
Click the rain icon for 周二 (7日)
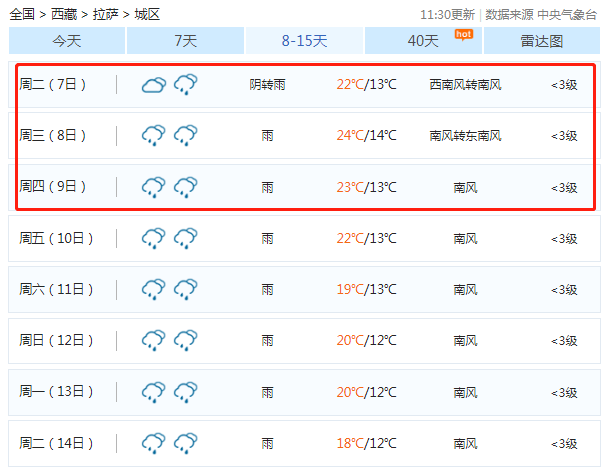pos(186,85)
